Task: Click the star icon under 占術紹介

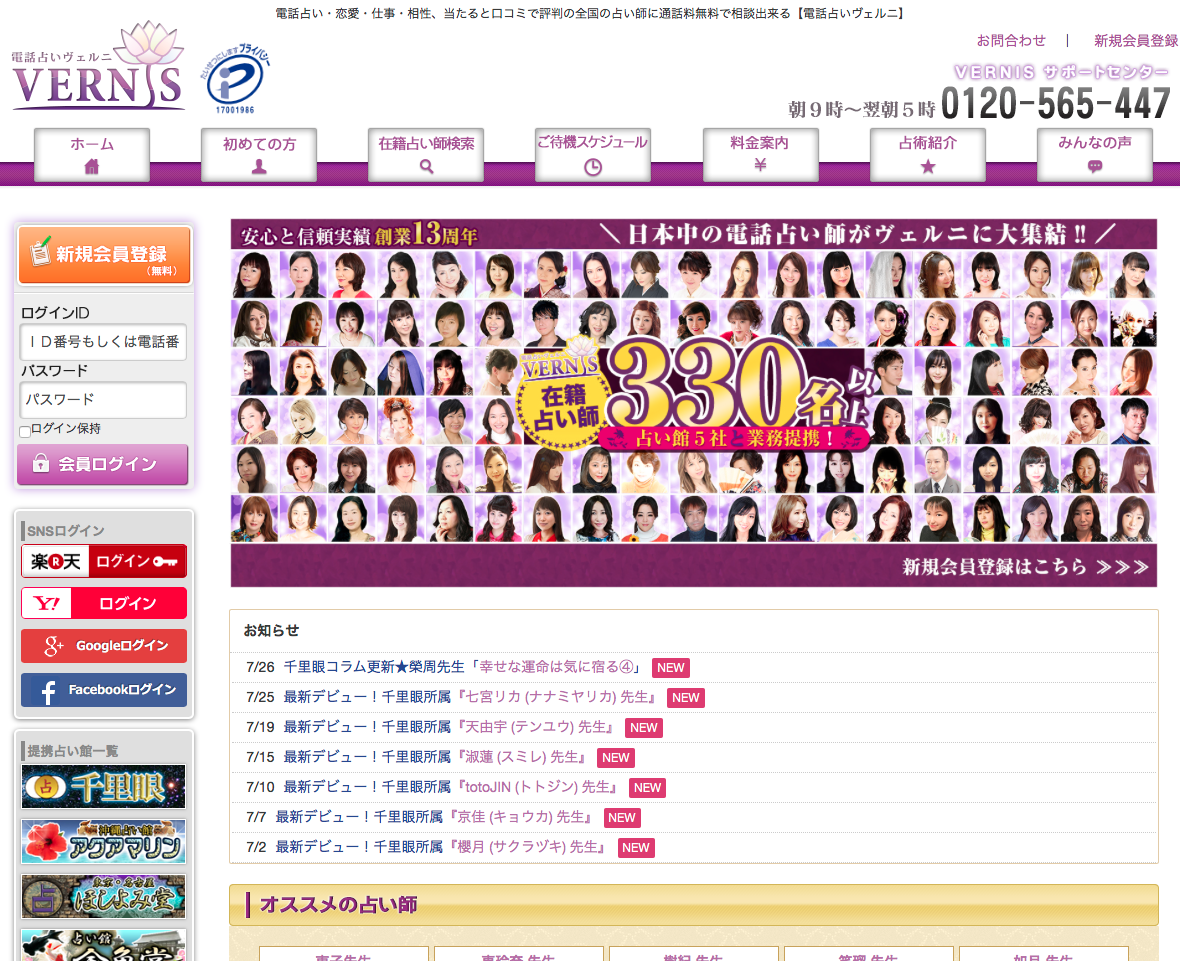Action: [x=928, y=166]
